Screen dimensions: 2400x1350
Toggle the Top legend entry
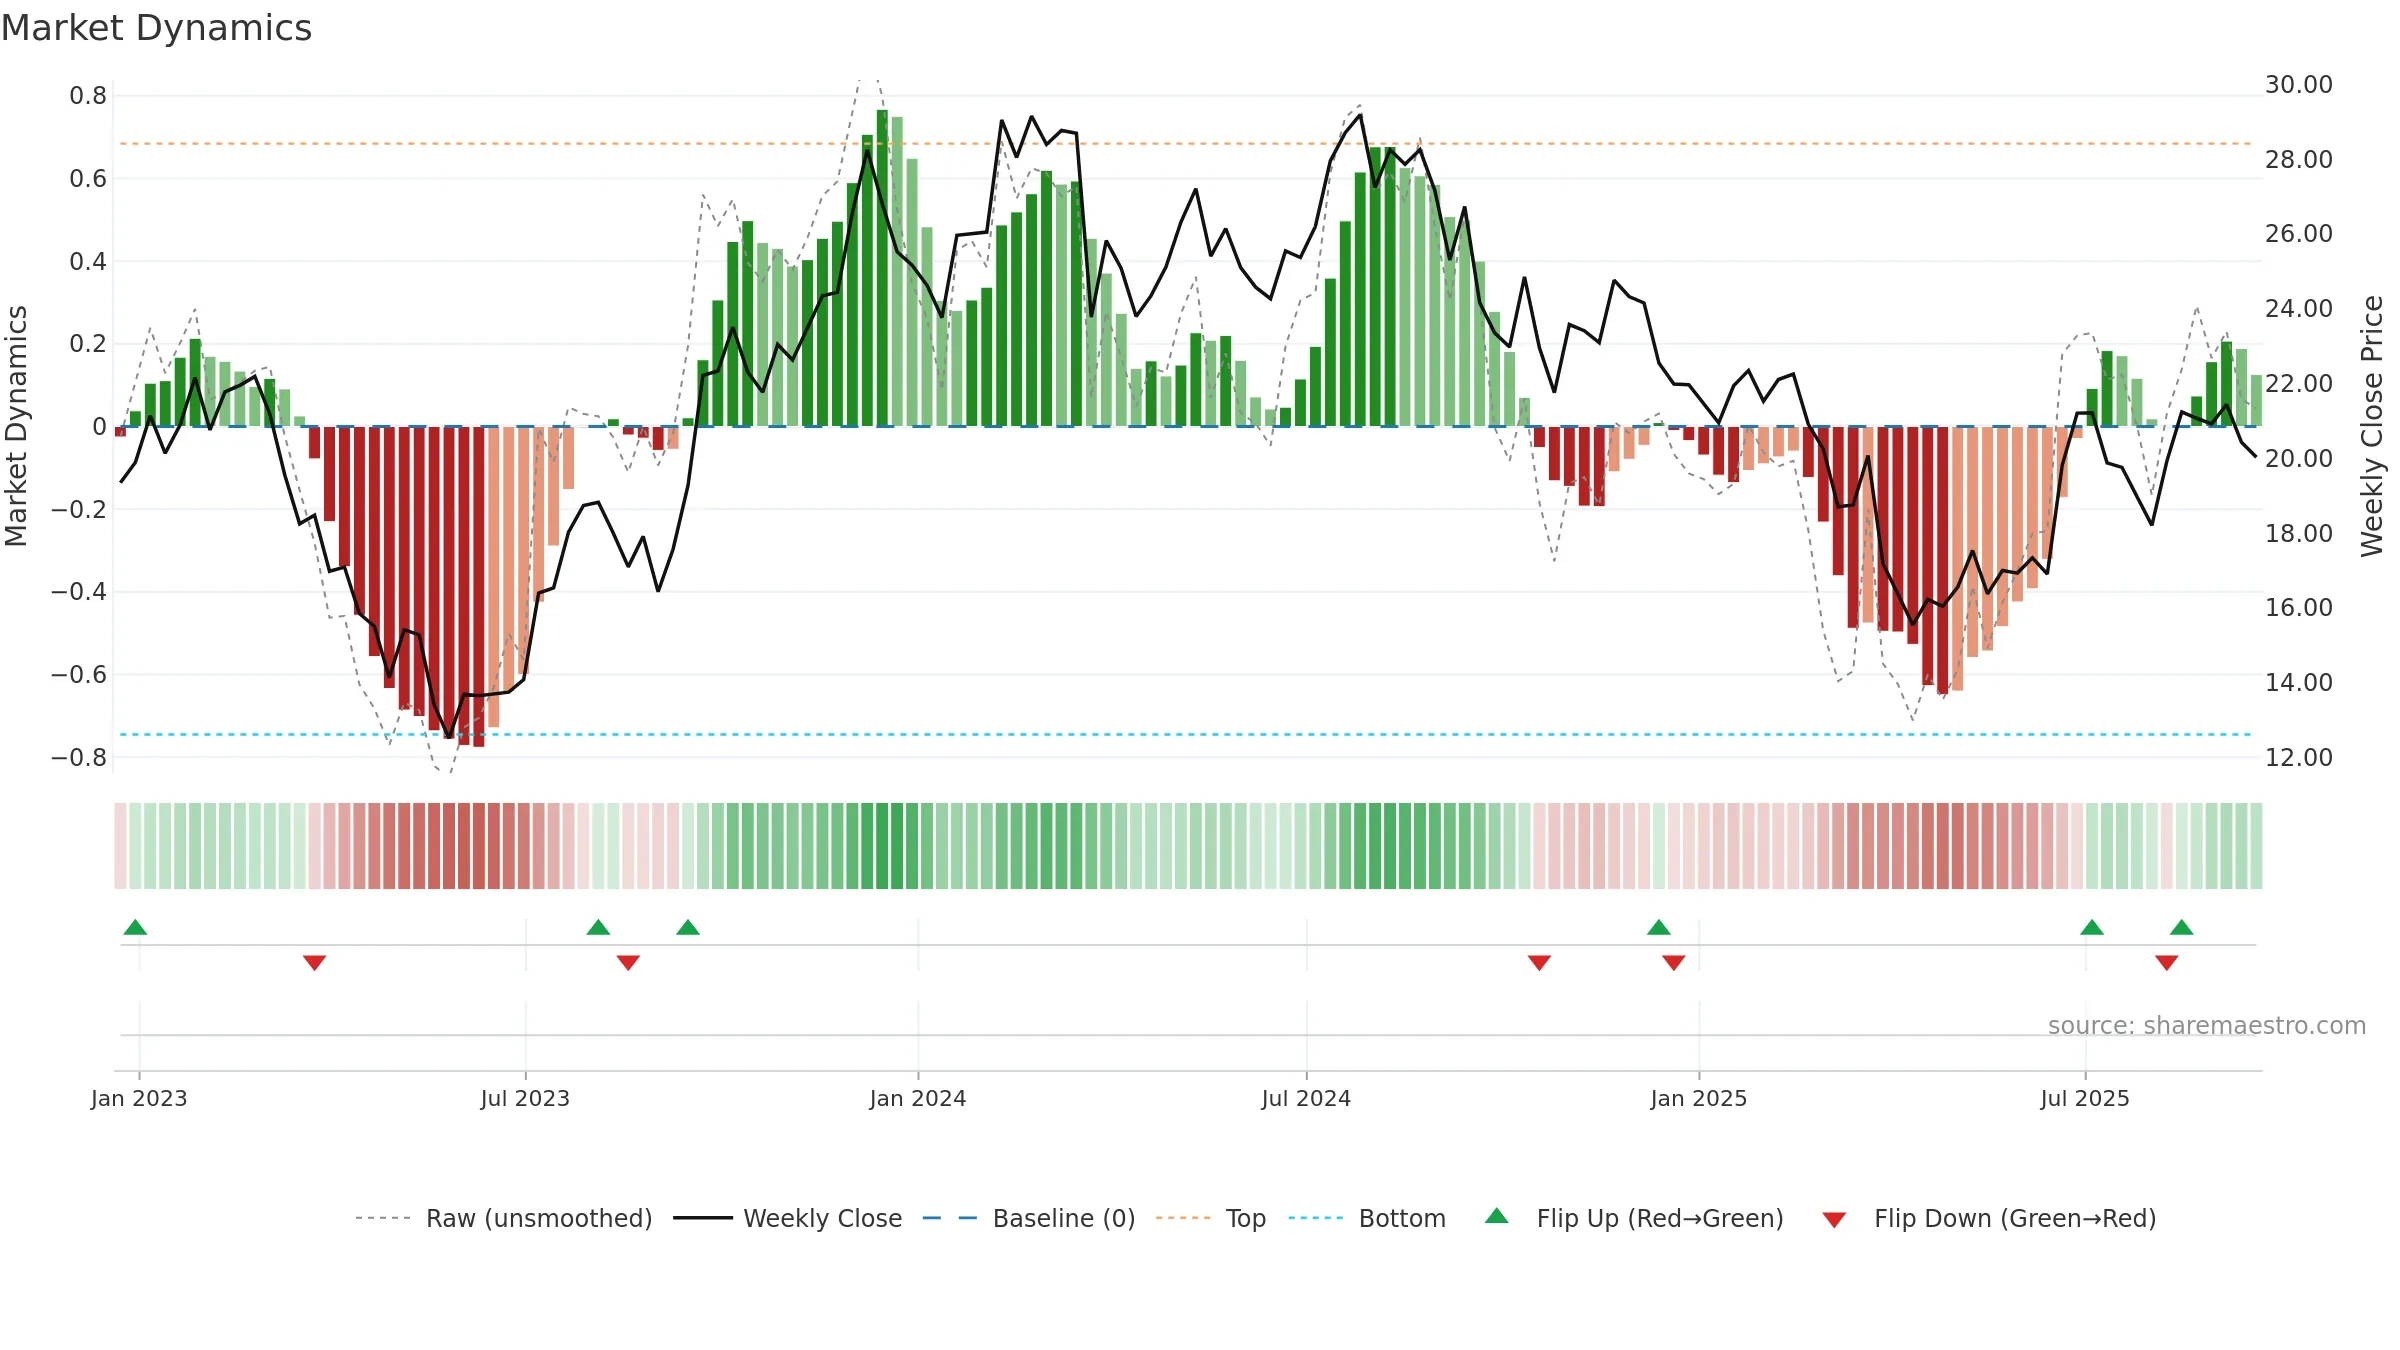tap(1210, 1218)
